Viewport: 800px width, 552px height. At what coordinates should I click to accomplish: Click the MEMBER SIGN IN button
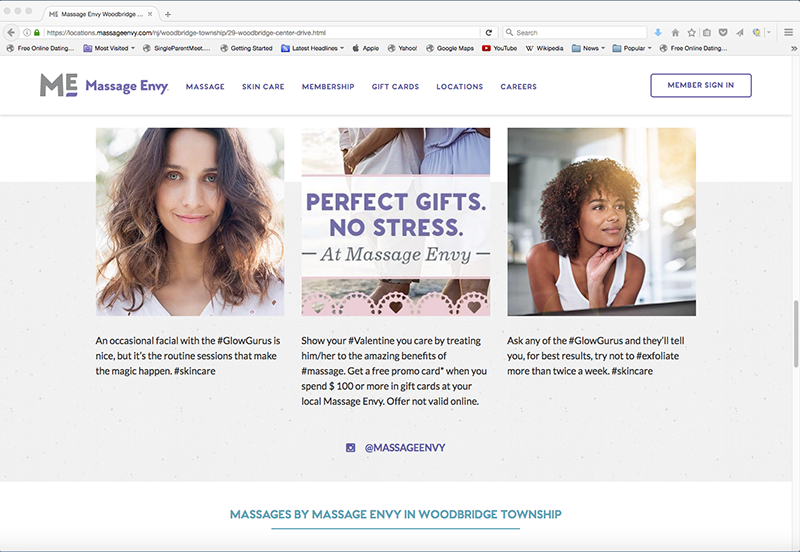click(x=701, y=85)
